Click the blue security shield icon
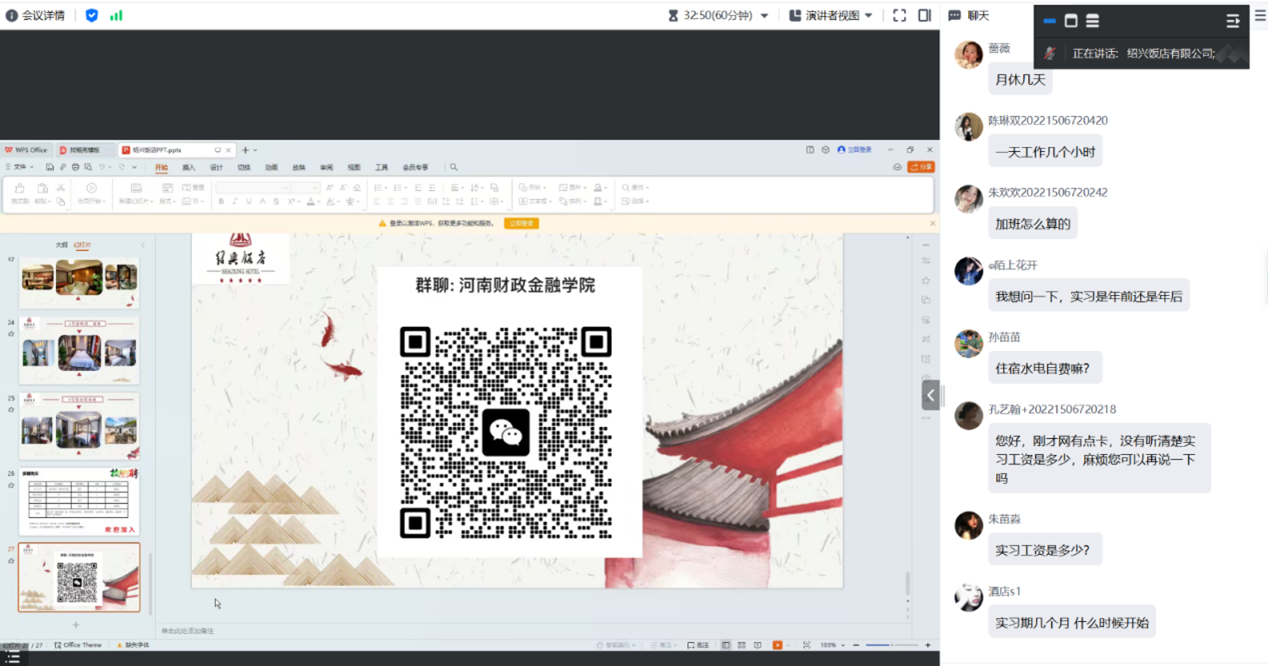This screenshot has width=1268, height=666. pos(92,15)
